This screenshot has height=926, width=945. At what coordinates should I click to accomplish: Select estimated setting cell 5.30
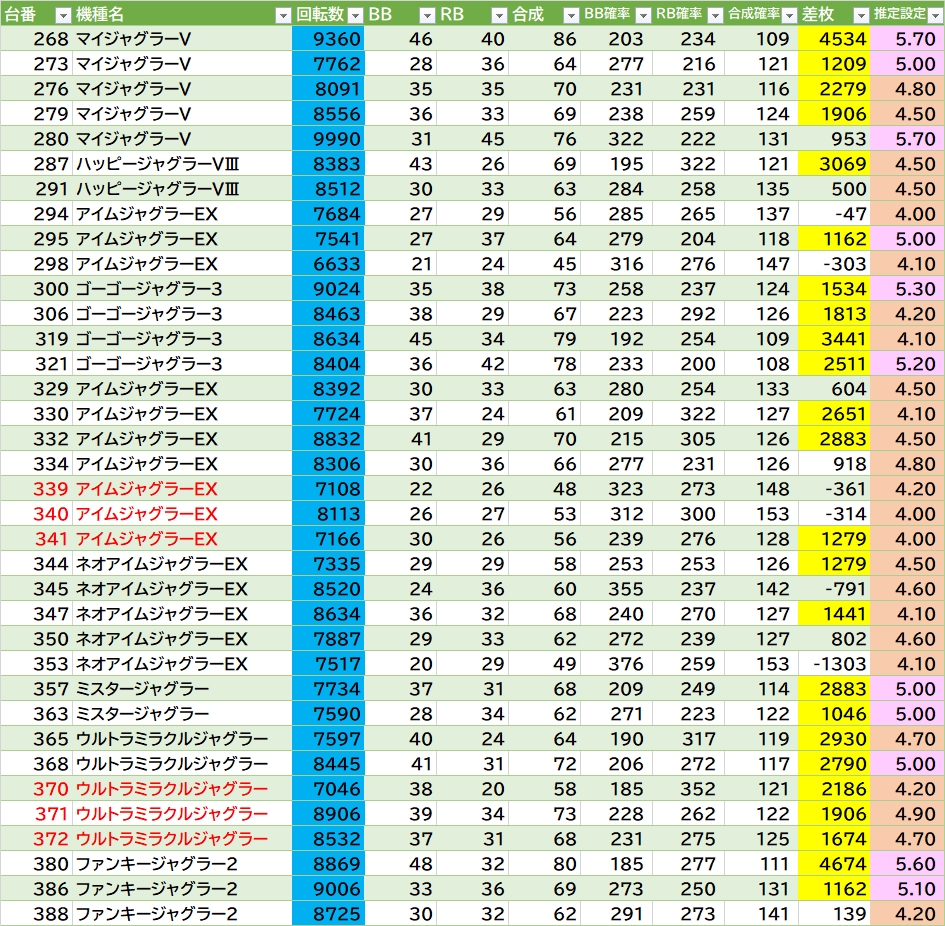pyautogui.click(x=908, y=289)
